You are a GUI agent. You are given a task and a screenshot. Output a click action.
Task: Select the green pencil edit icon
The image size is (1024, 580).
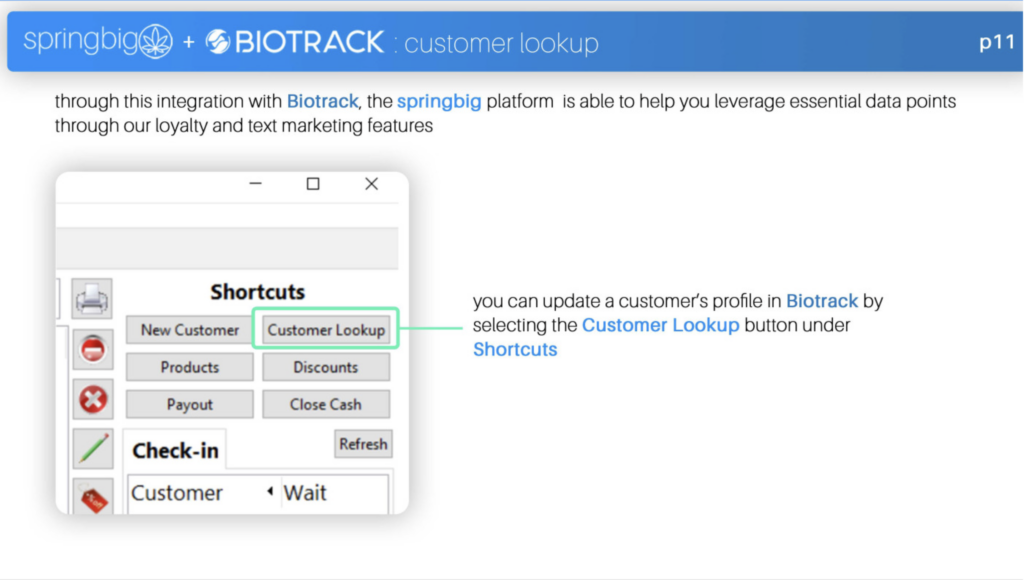coord(92,449)
